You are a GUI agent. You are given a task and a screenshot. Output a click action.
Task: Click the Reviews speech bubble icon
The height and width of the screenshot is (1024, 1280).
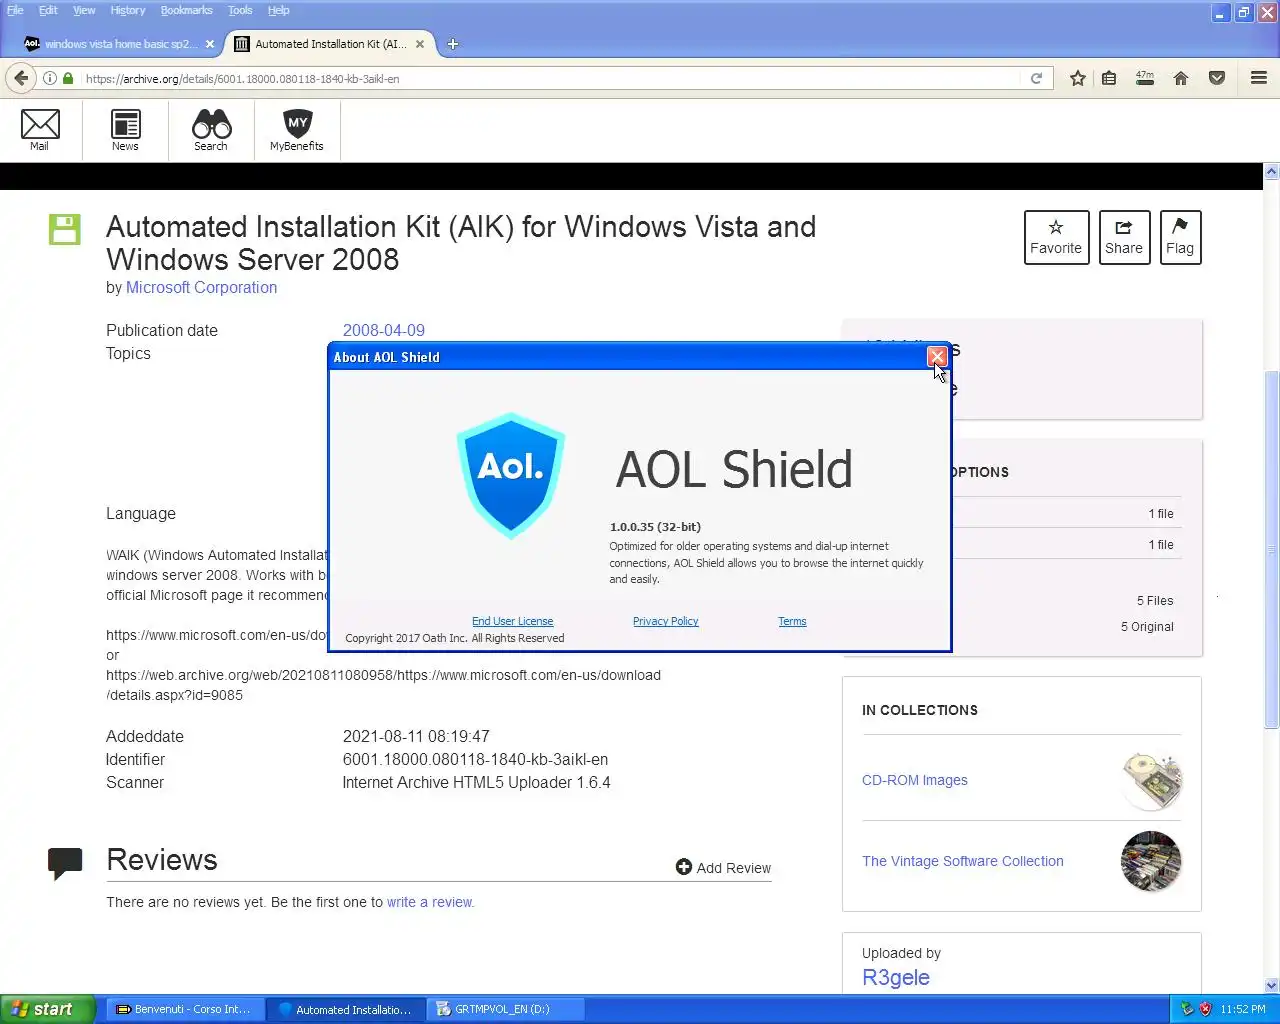65,863
